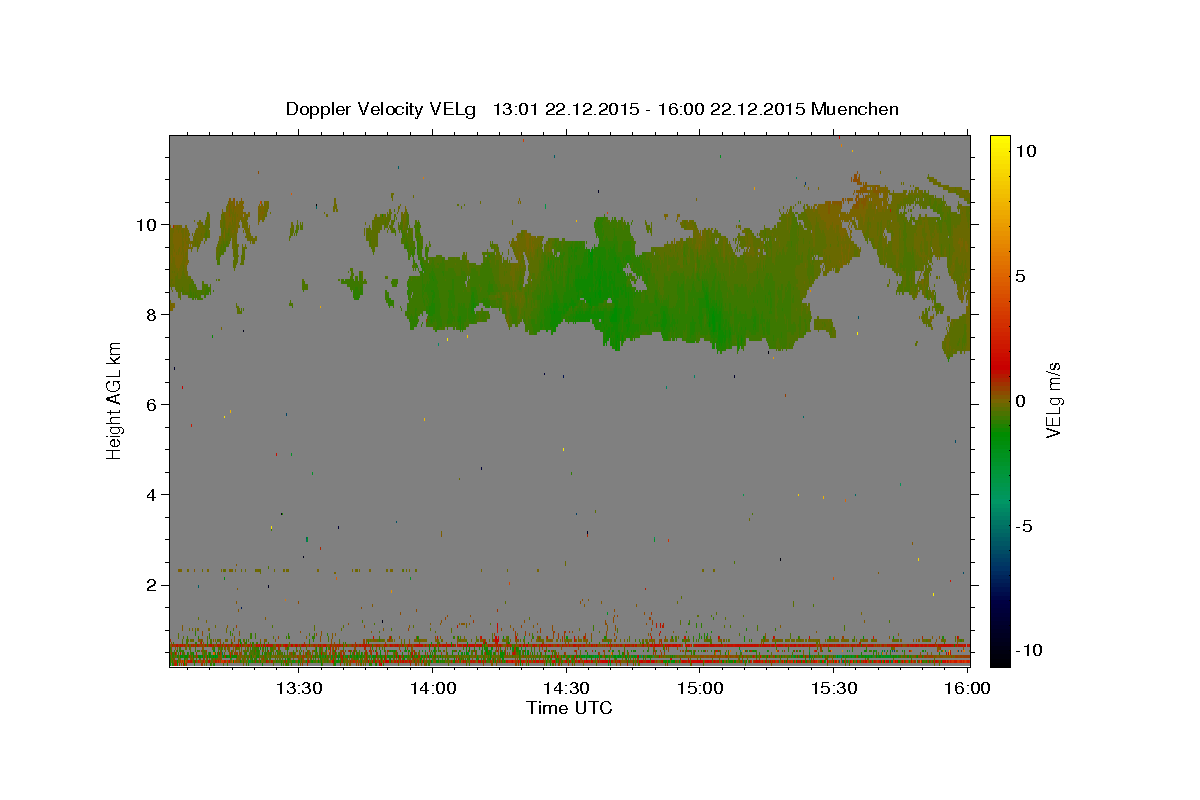Screen dimensions: 1200x800
Task: Click the height axis label 8
Action: 154,314
